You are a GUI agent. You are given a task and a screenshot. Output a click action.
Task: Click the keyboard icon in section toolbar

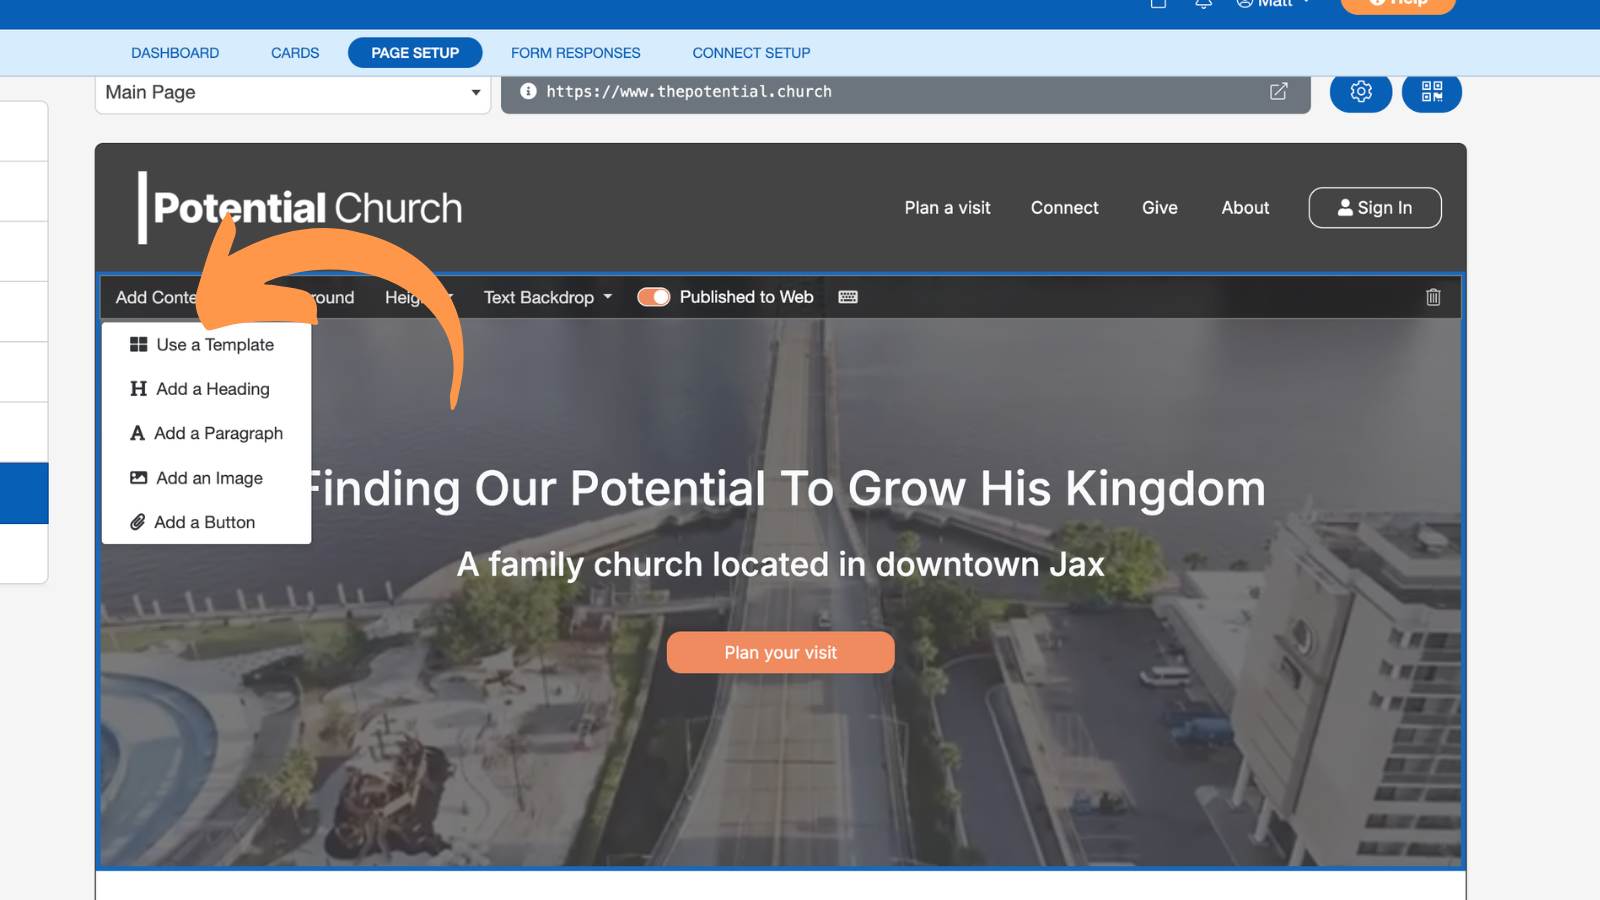pyautogui.click(x=848, y=297)
